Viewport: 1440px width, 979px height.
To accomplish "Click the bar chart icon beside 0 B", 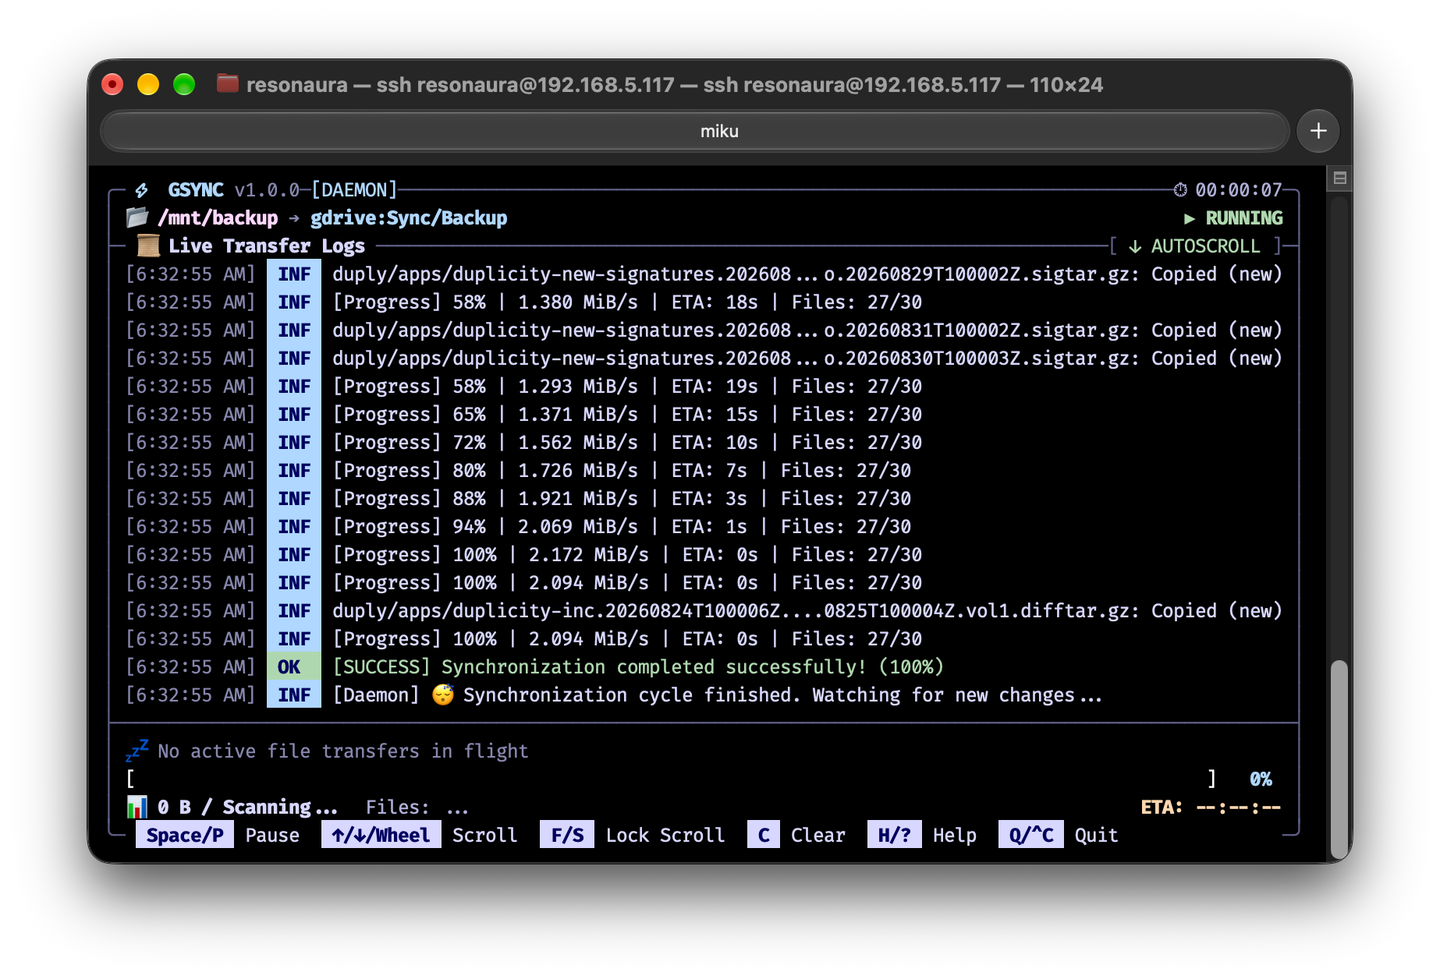I will 137,806.
